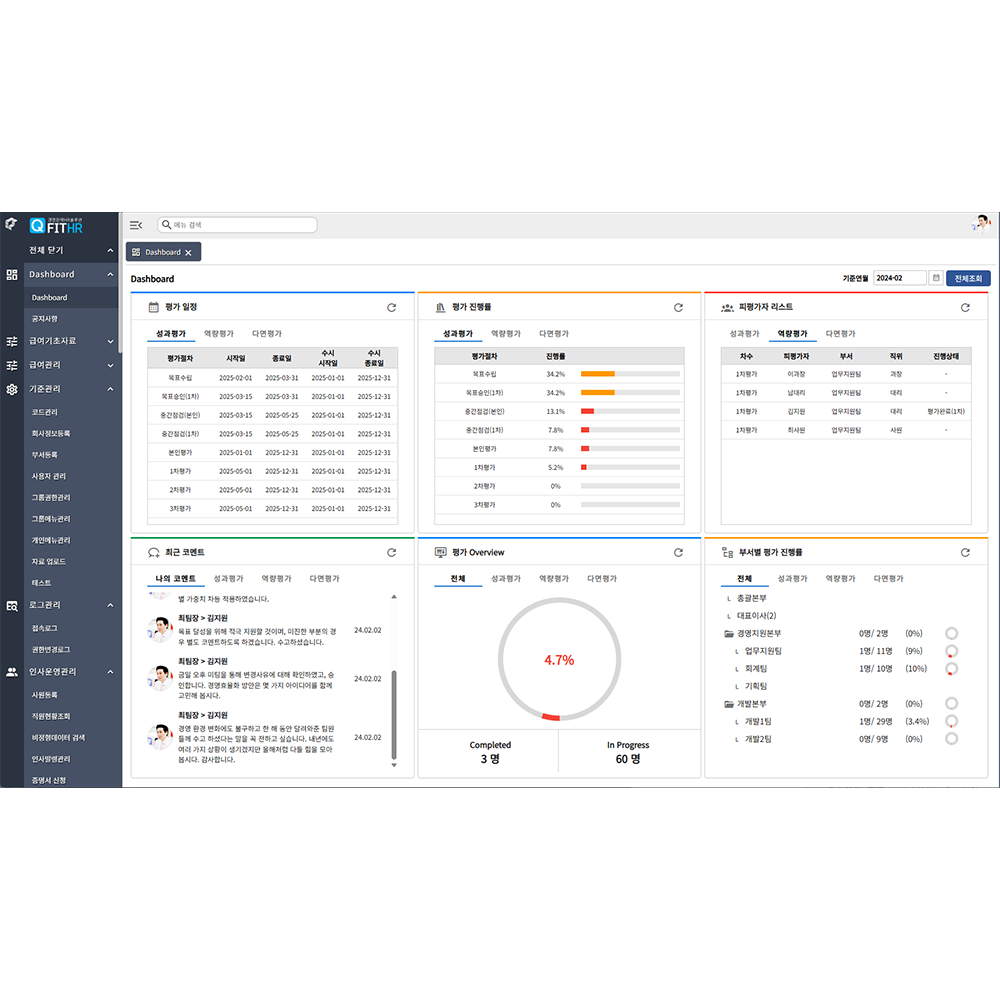Refresh the 부서별 평가 진행률 panel

(x=963, y=551)
